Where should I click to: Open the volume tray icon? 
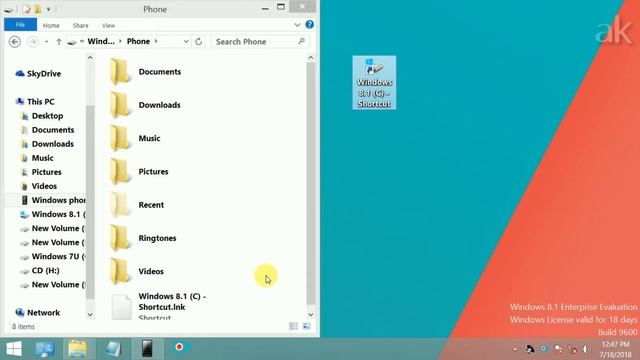[x=587, y=349]
